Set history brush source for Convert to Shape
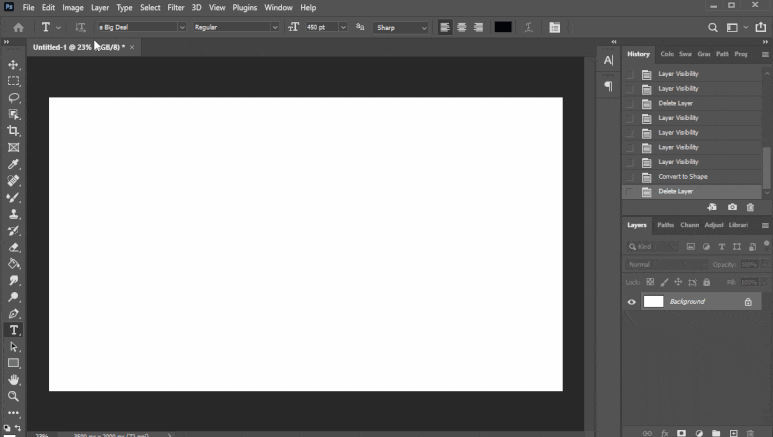 pos(630,177)
